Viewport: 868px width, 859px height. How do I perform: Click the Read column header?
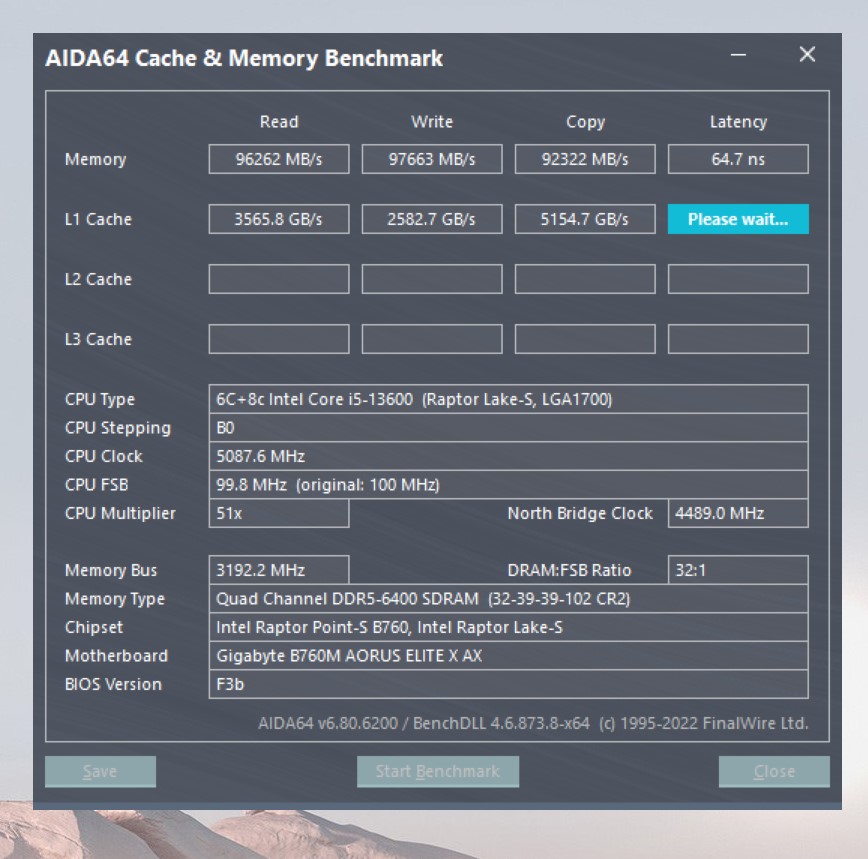click(279, 122)
